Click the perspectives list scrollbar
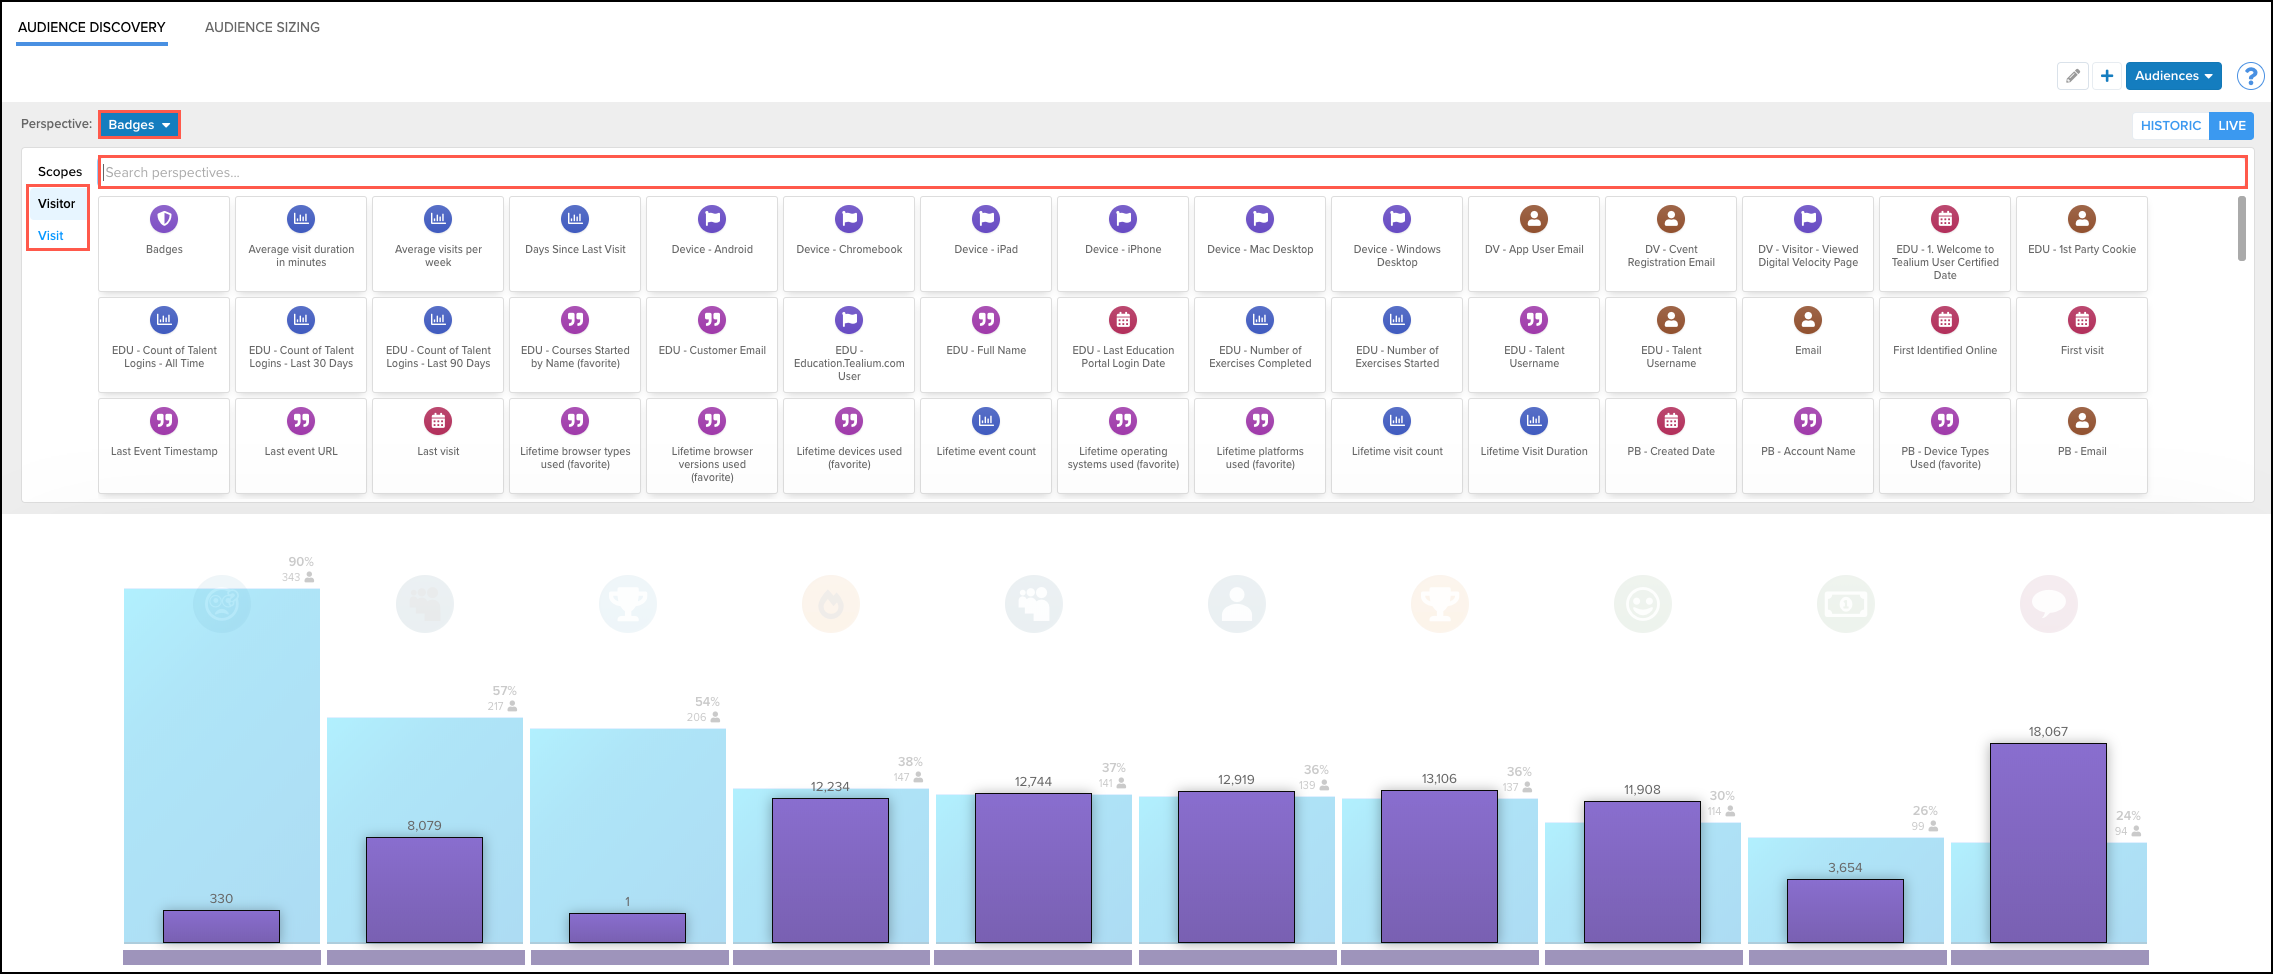2273x974 pixels. coord(2241,229)
